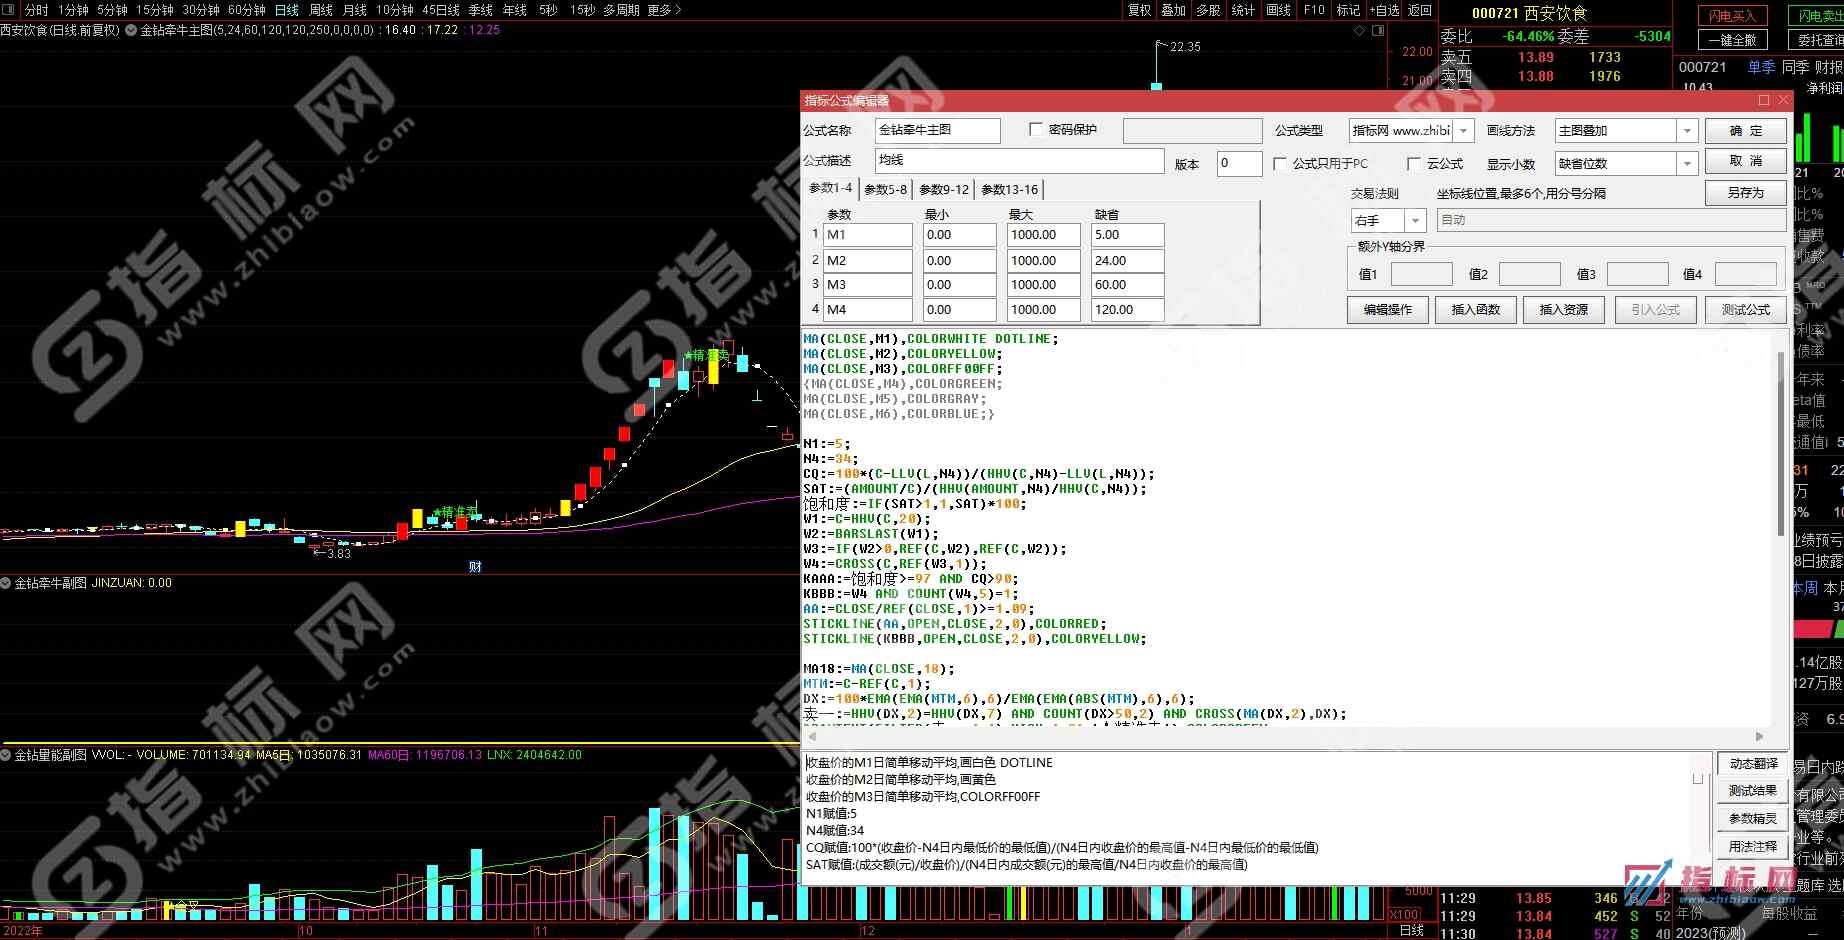This screenshot has width=1844, height=940.
Task: Open 统计 statistics from the top toolbar
Action: pyautogui.click(x=1243, y=10)
